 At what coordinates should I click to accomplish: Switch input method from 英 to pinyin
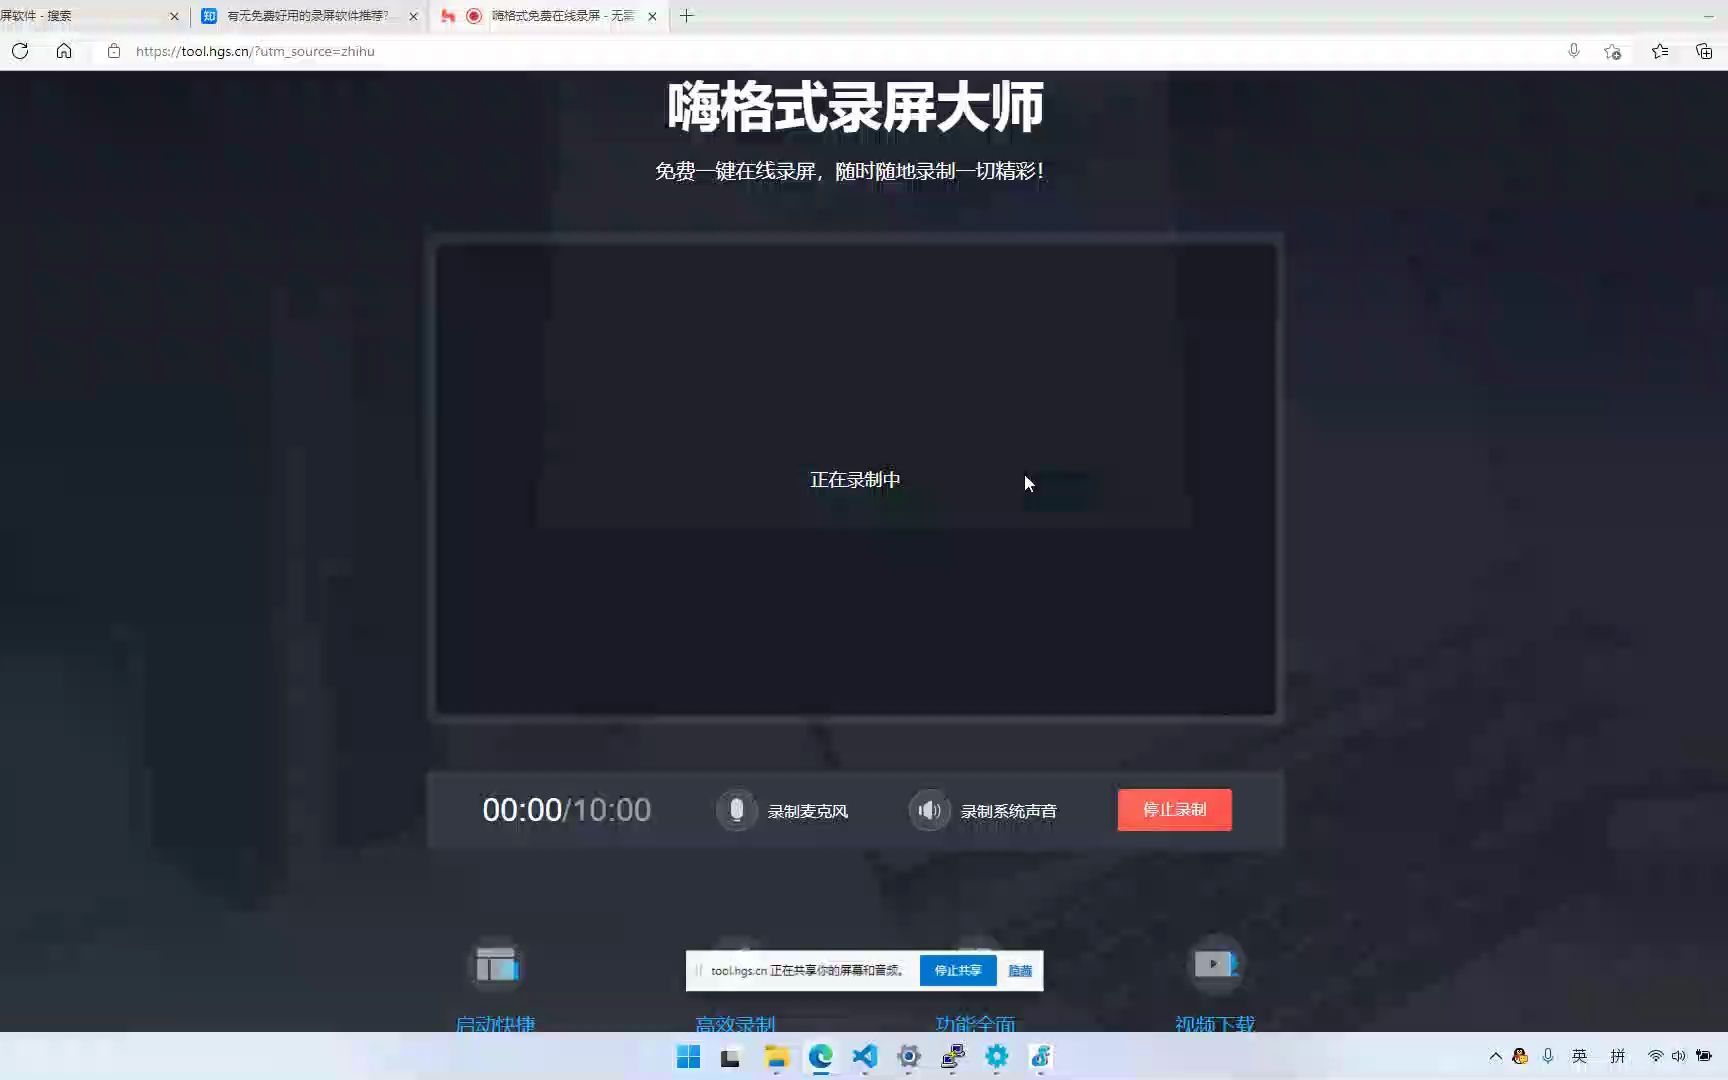(x=1580, y=1056)
